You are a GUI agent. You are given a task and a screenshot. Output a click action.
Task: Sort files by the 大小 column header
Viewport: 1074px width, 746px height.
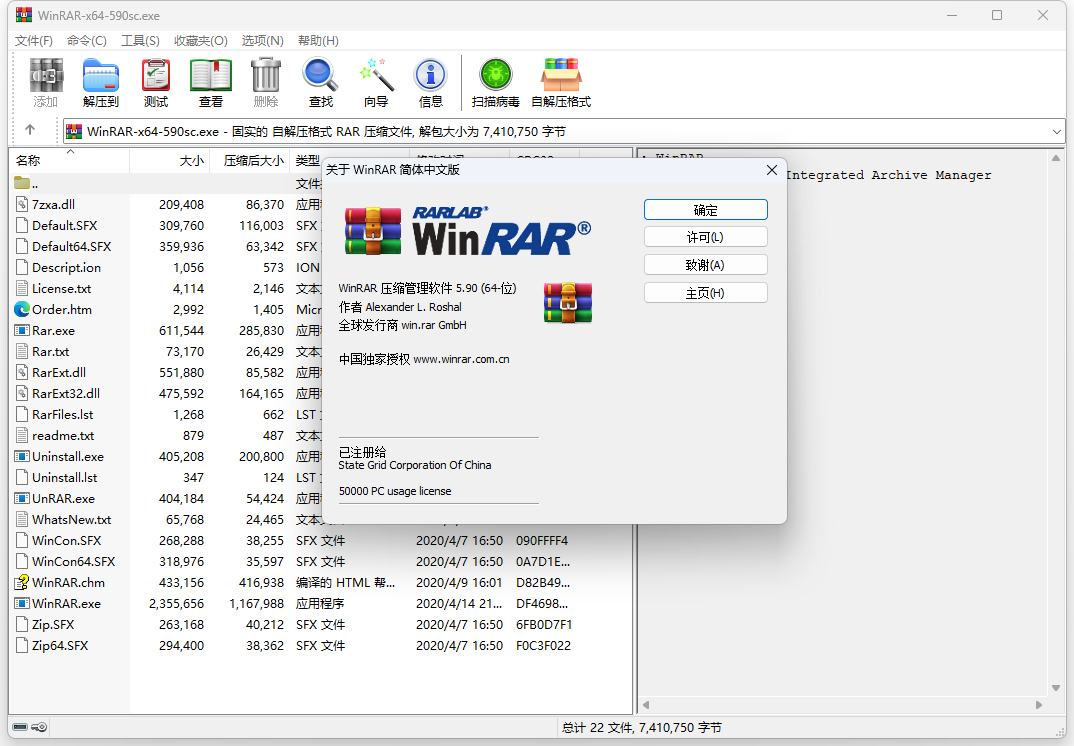[169, 160]
